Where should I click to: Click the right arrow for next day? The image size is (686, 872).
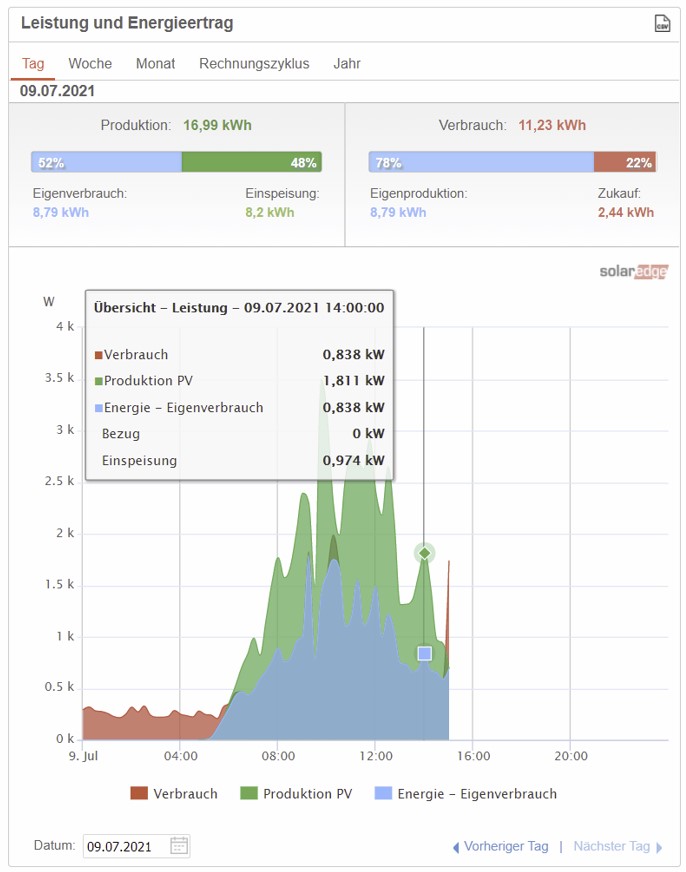pyautogui.click(x=659, y=847)
